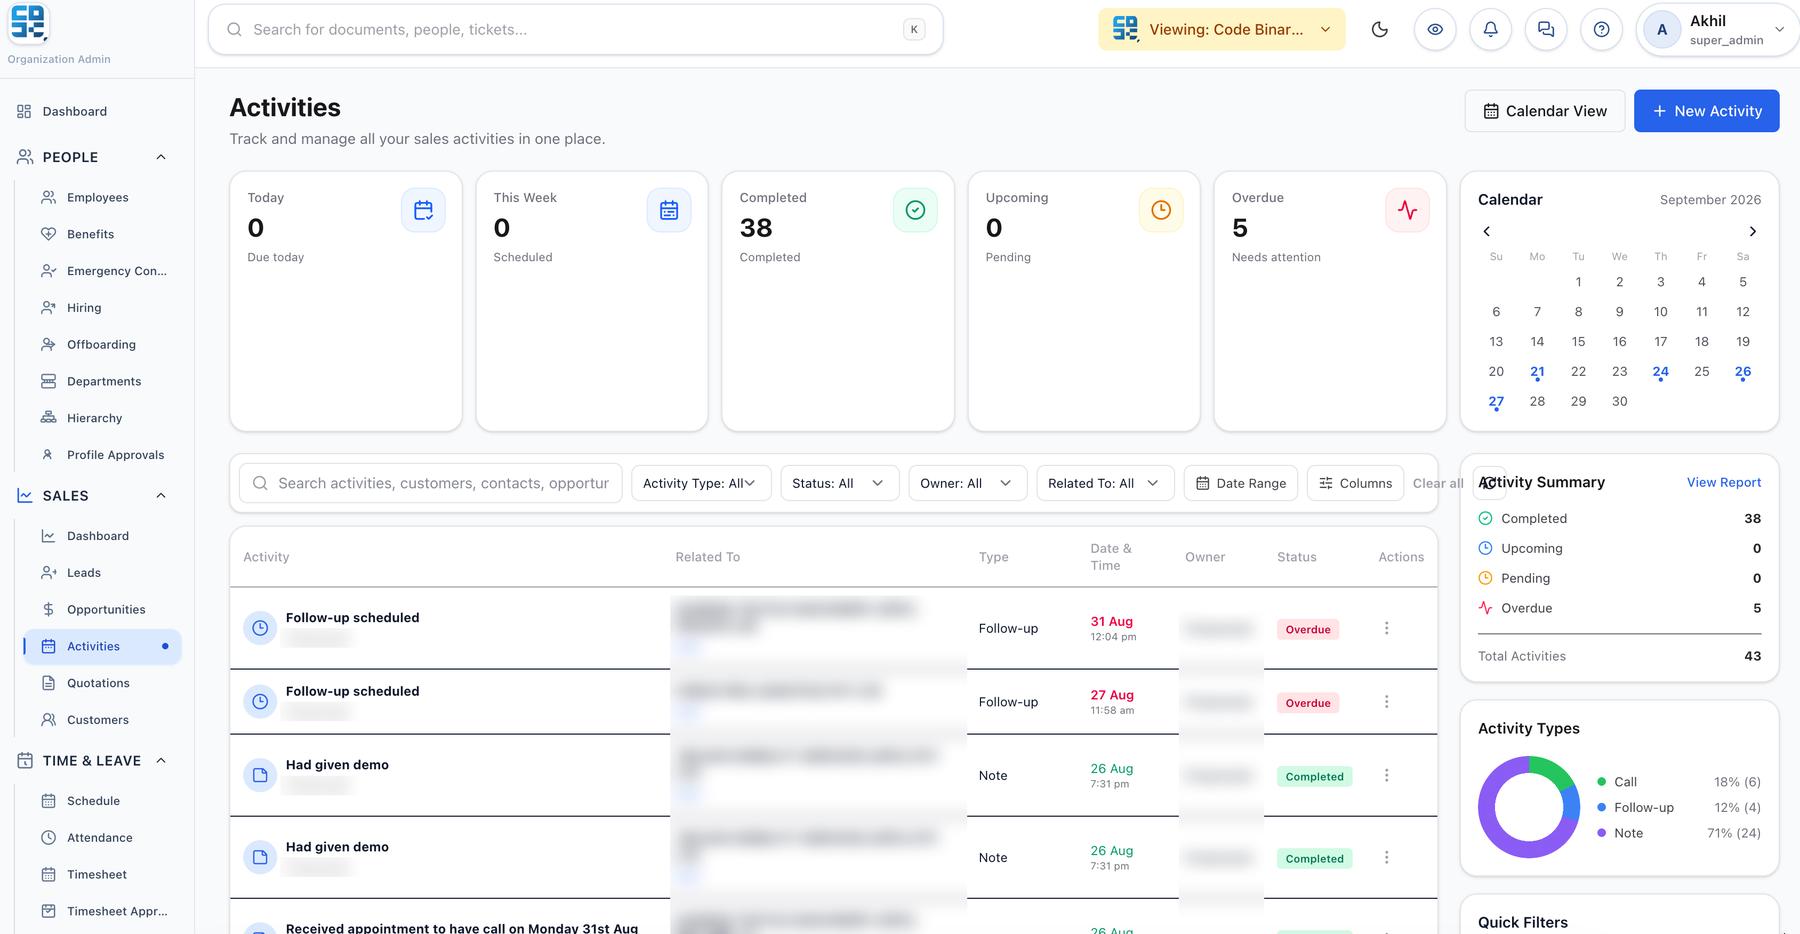Click the New Activity button
This screenshot has height=934, width=1800.
1707,111
